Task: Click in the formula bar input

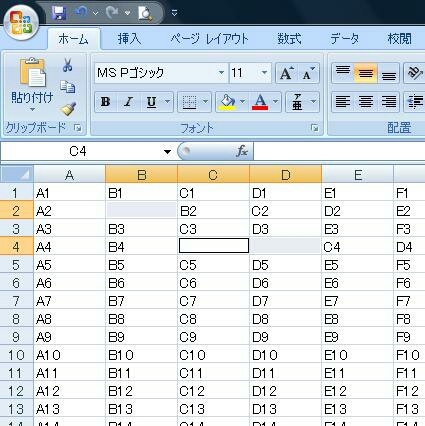Action: (339, 152)
